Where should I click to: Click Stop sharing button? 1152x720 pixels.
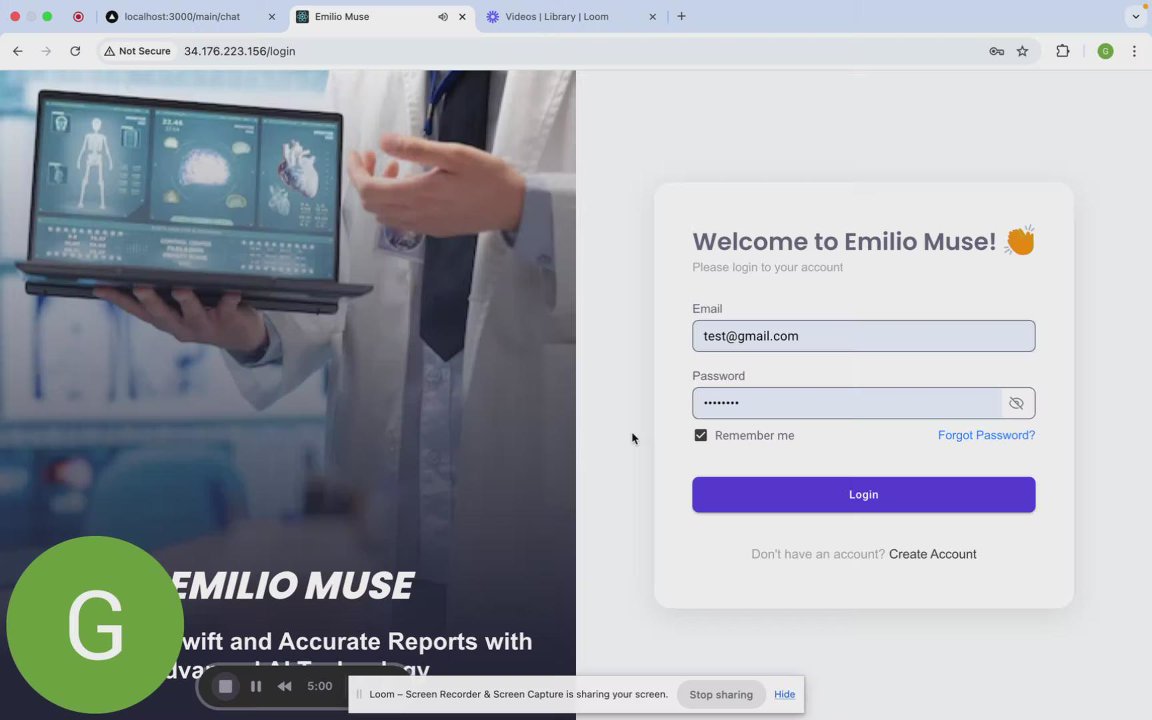pos(721,694)
